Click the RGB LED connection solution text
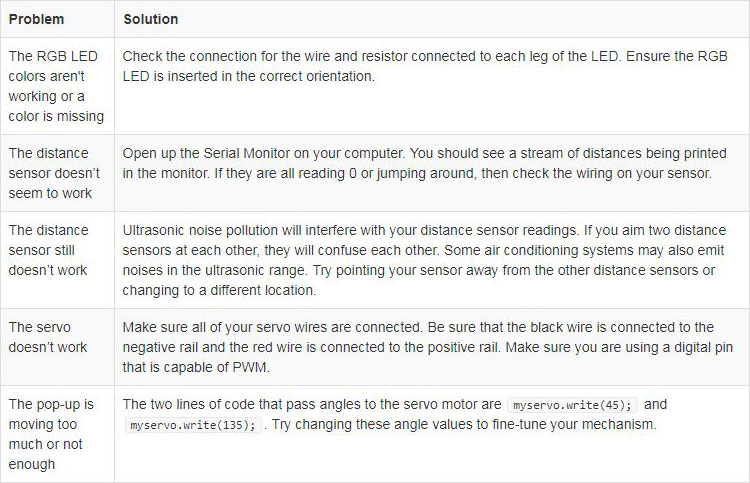The width and height of the screenshot is (750, 483). [425, 66]
